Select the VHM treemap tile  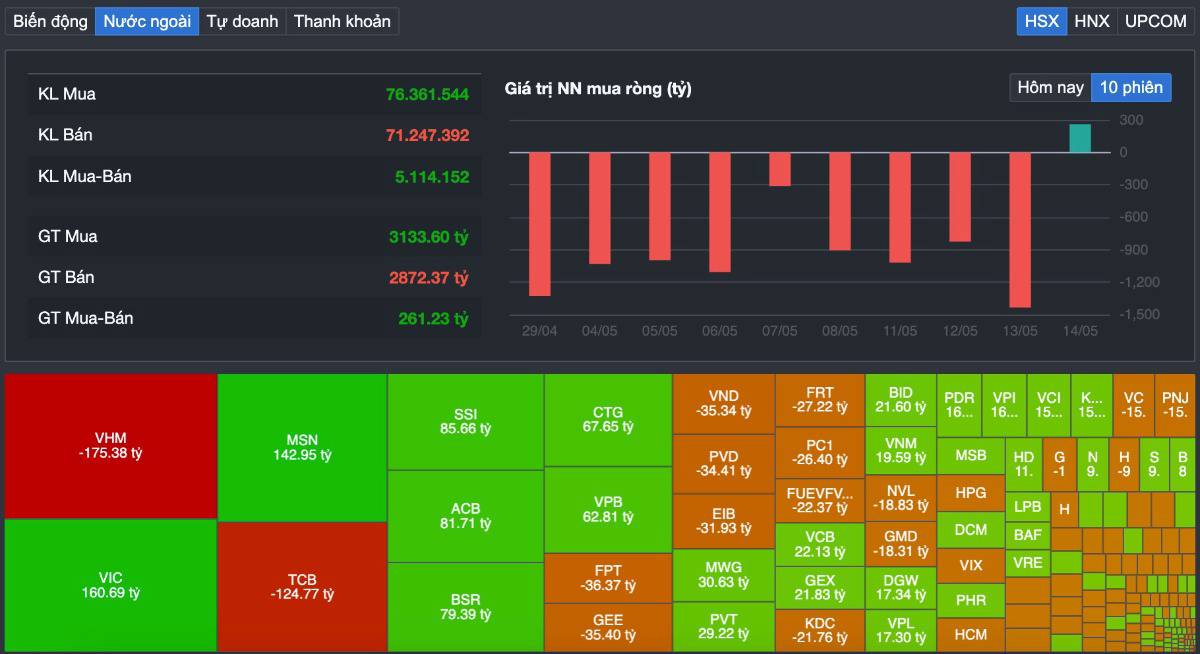click(111, 446)
